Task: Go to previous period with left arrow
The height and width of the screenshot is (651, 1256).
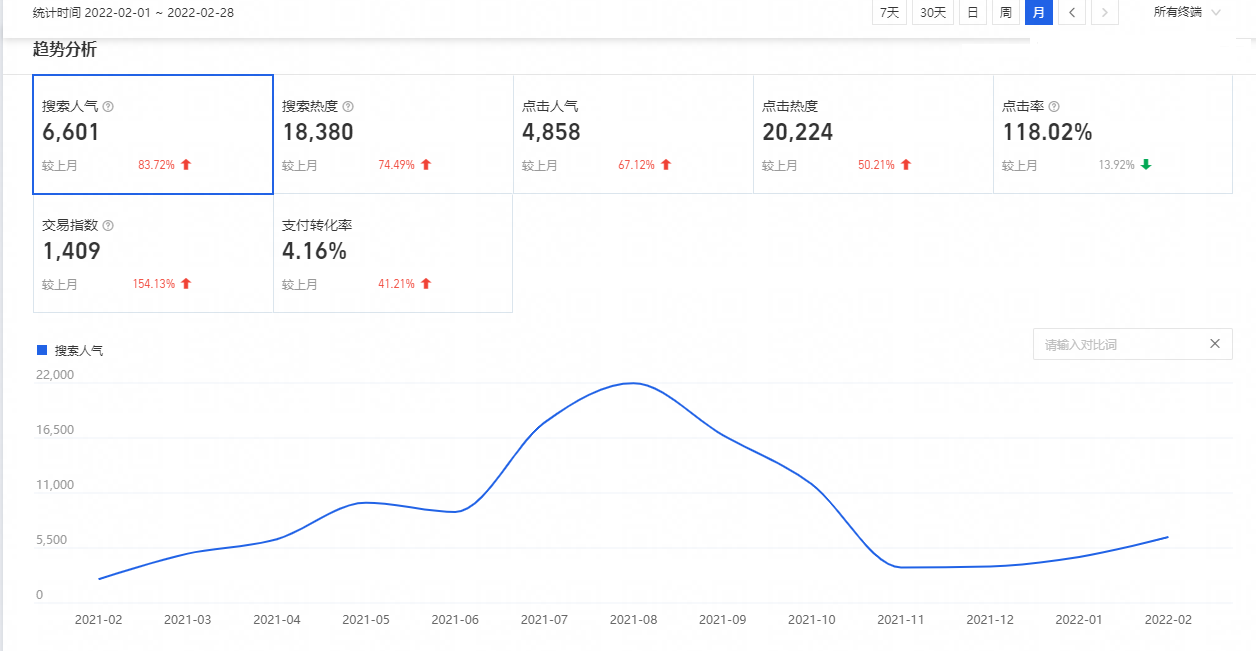Action: coord(1072,13)
